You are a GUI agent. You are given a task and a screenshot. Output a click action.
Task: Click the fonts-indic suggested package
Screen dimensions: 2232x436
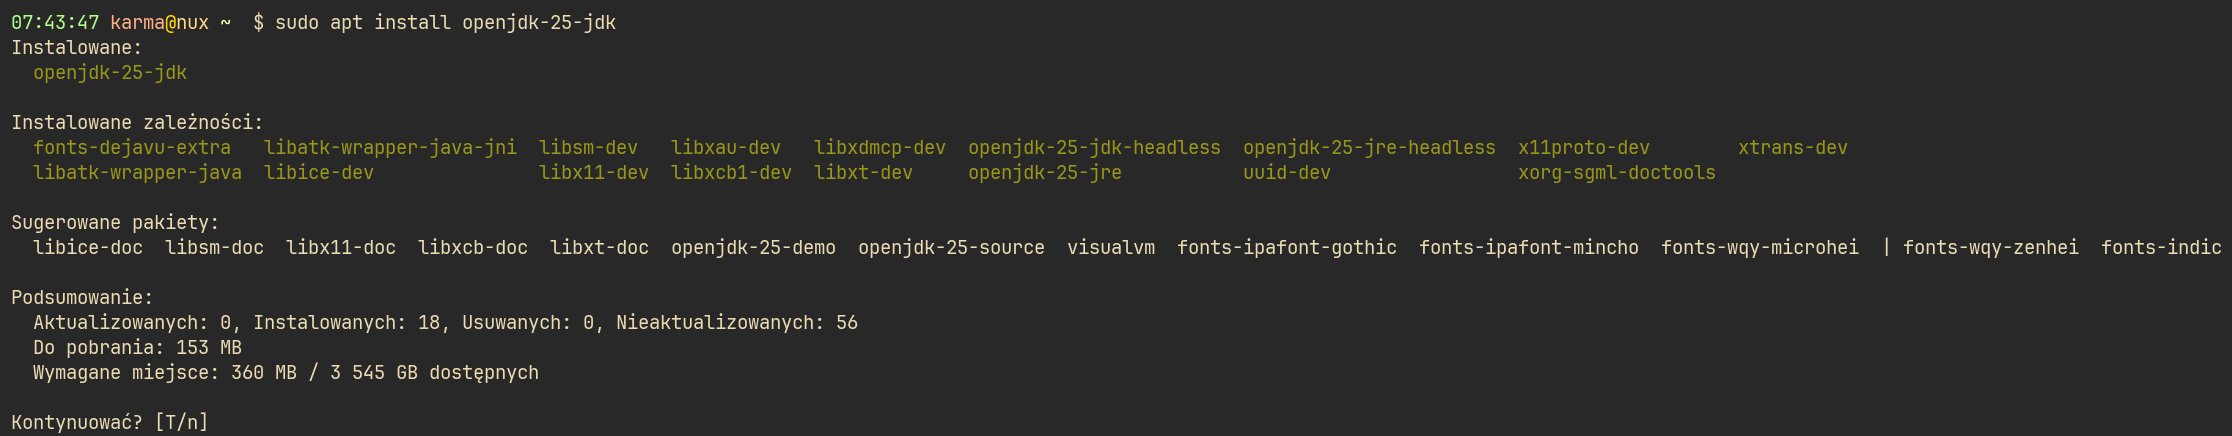[x=2160, y=248]
